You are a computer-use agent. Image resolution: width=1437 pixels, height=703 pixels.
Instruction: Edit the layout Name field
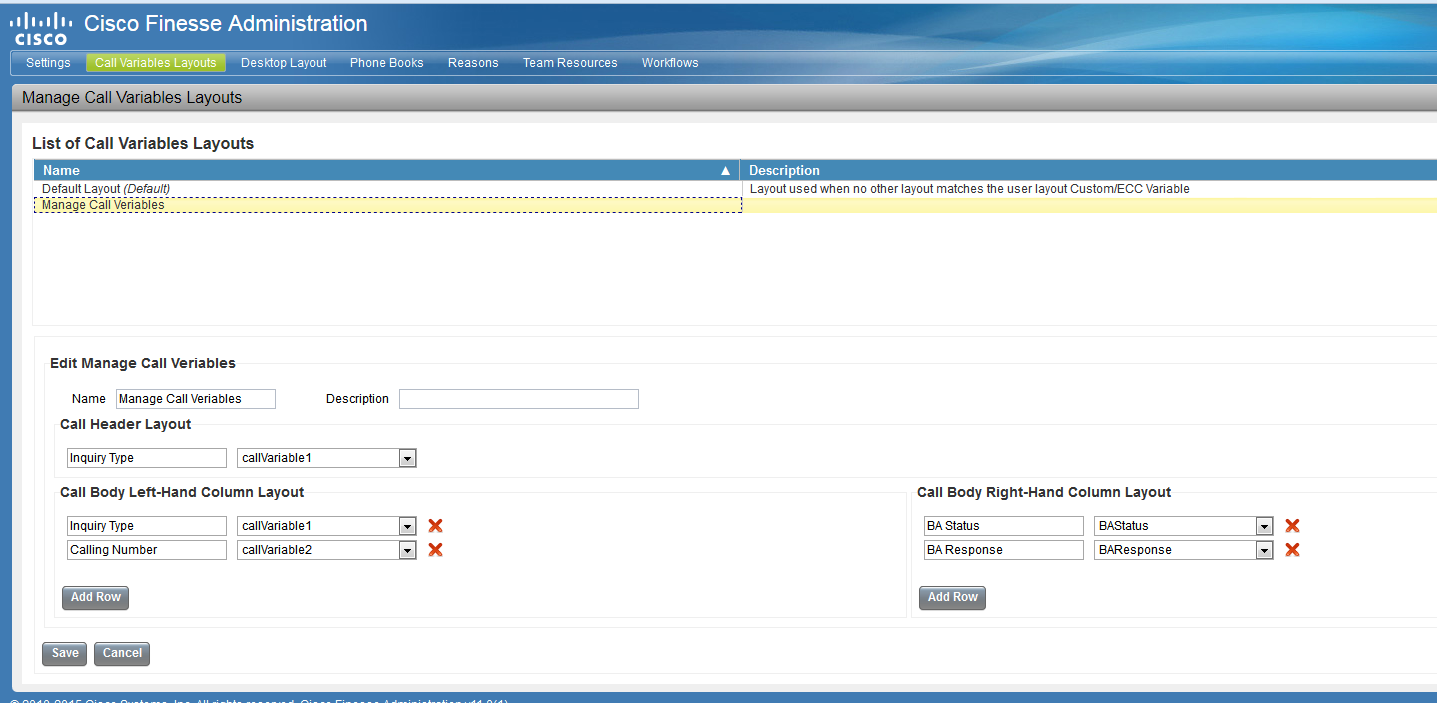tap(196, 399)
